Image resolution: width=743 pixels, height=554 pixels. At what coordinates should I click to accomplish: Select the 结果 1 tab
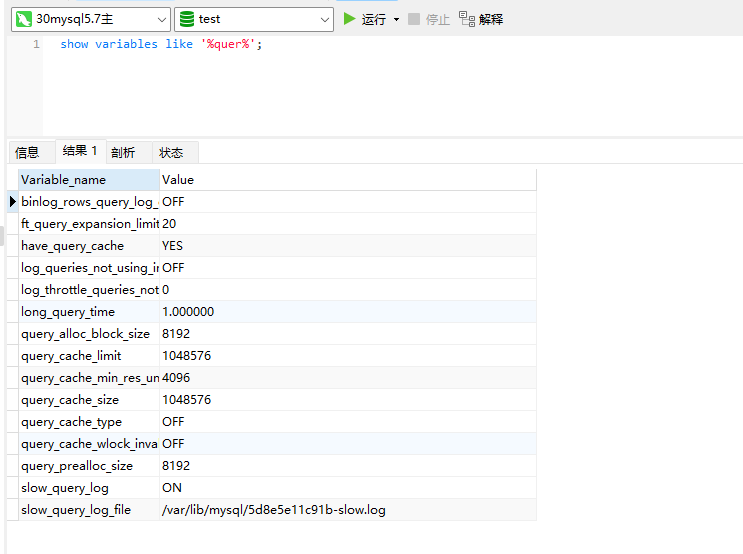(80, 151)
